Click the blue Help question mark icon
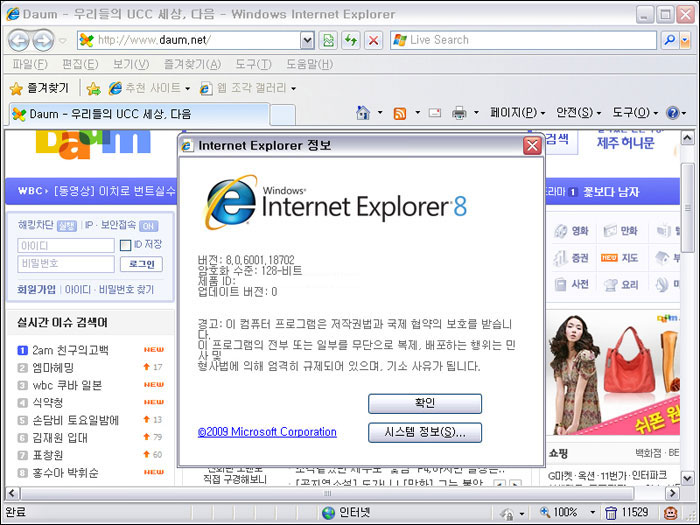700x525 pixels. tap(672, 113)
